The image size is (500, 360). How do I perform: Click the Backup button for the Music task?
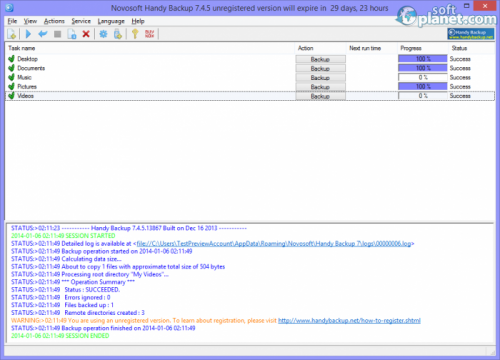click(320, 78)
